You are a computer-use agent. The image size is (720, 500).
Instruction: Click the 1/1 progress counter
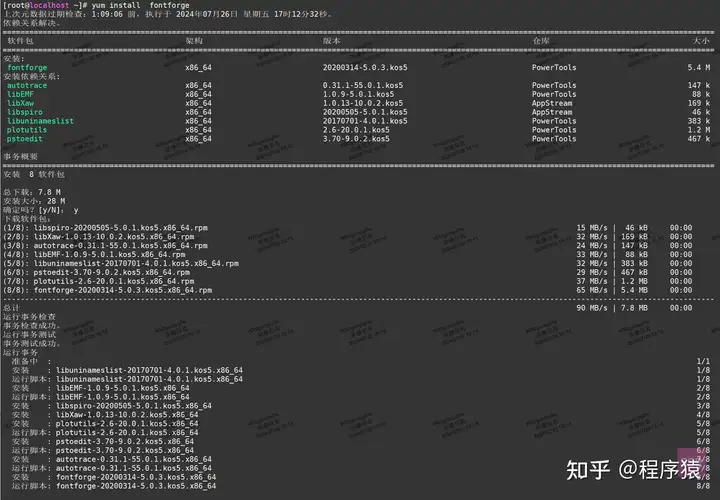[x=703, y=361]
